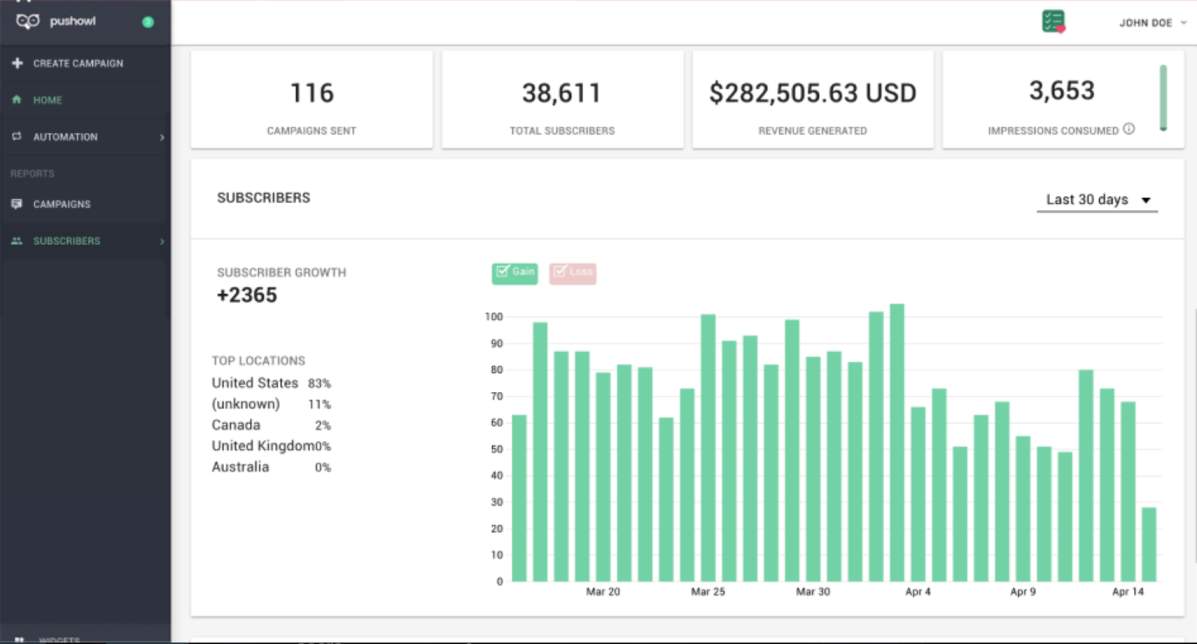Viewport: 1197px width, 644px height.
Task: Expand the Automation submenu chevron
Action: coord(161,137)
